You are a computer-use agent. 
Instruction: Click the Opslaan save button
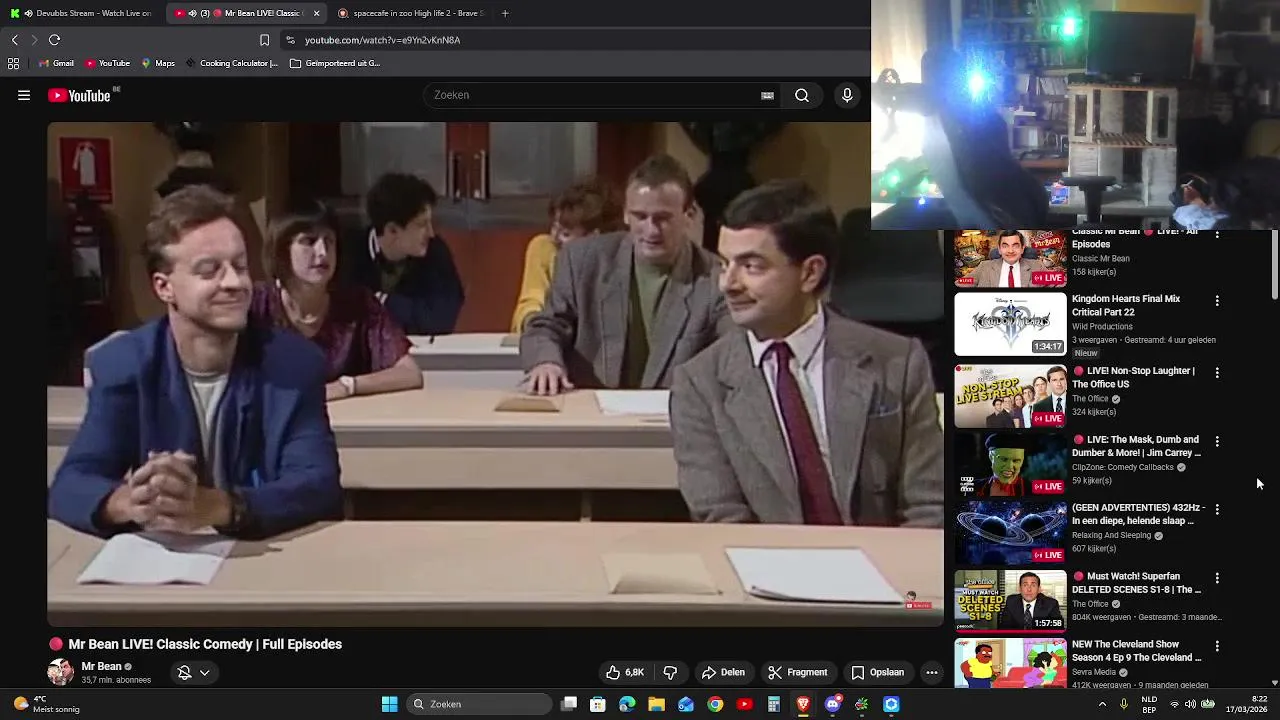pos(877,672)
